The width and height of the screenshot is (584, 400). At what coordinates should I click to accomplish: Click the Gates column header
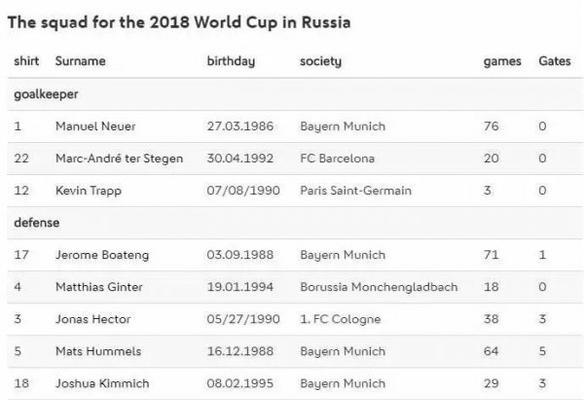tap(555, 61)
